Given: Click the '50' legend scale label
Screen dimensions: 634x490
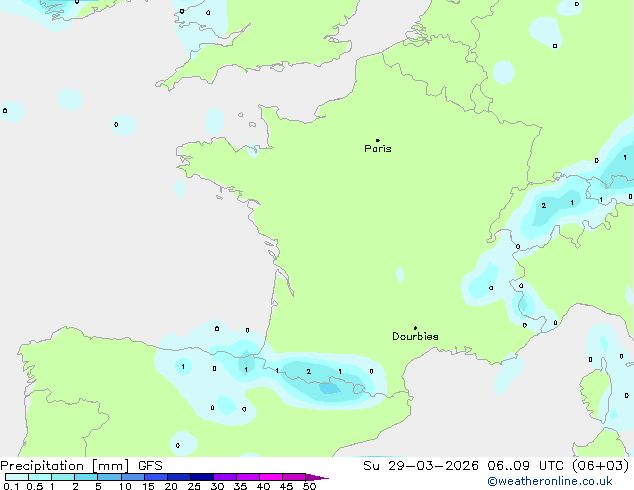Looking at the screenshot, I should point(309,486).
